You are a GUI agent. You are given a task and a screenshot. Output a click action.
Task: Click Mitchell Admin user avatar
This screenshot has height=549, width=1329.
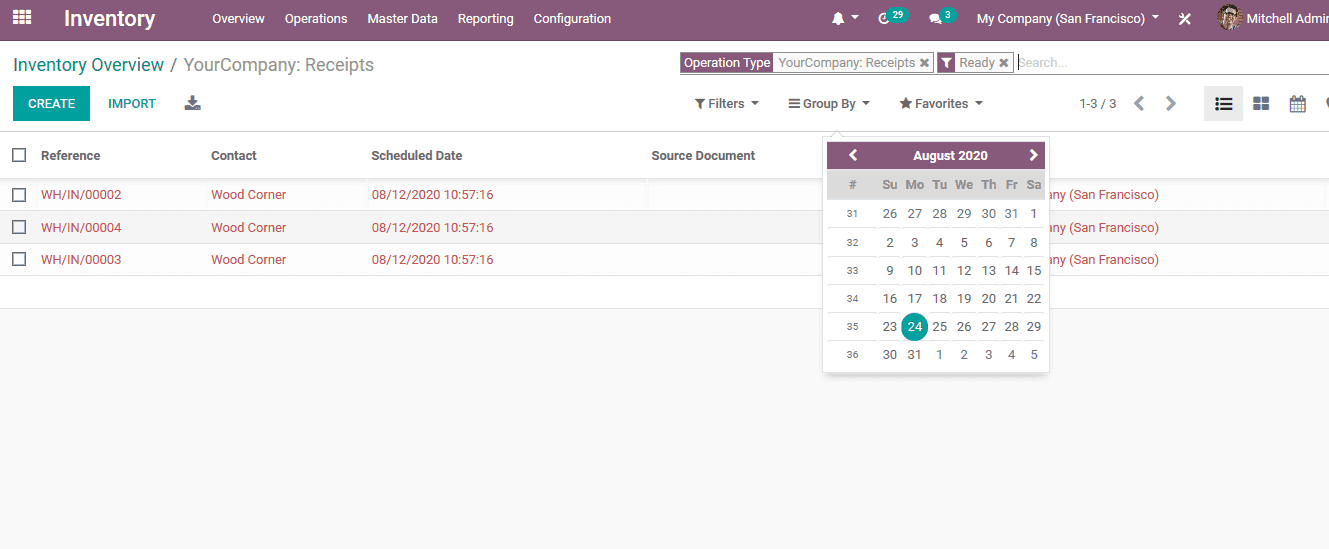1229,18
